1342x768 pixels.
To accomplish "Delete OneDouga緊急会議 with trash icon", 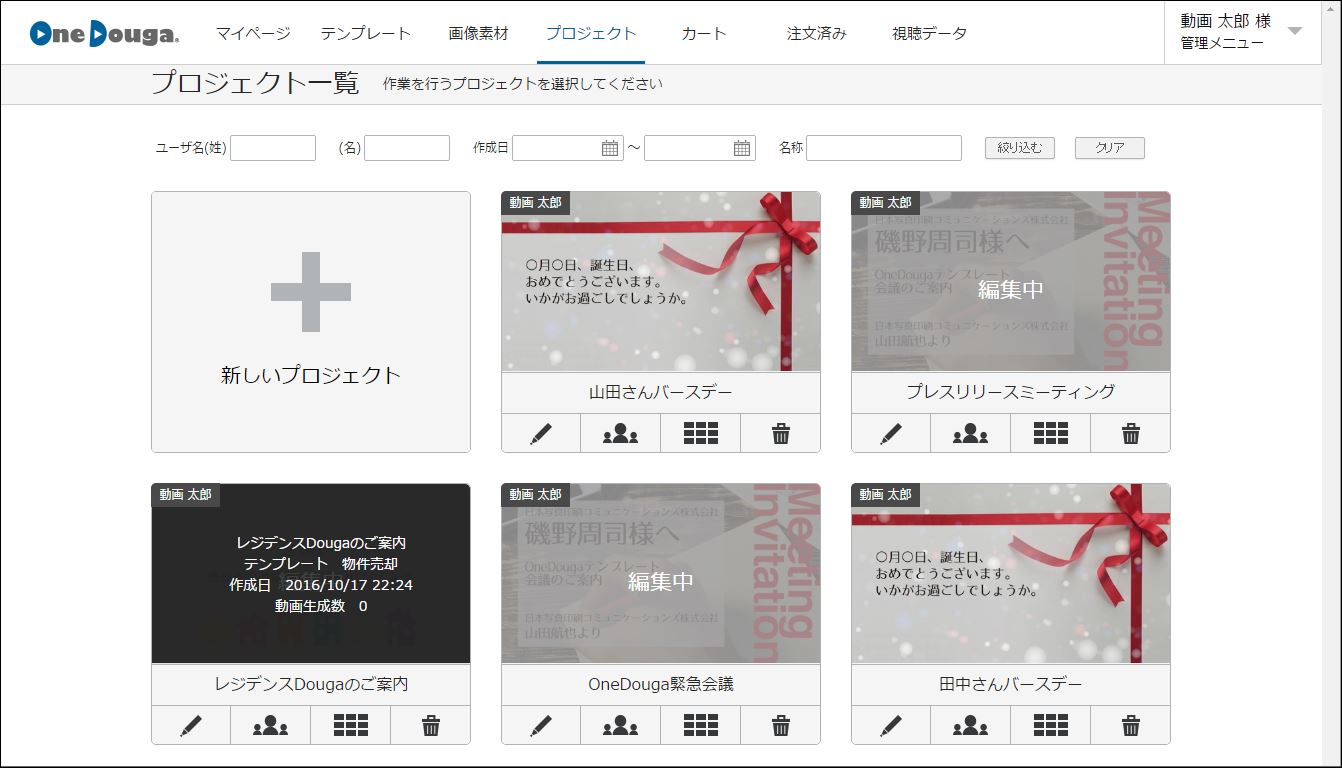I will (781, 726).
